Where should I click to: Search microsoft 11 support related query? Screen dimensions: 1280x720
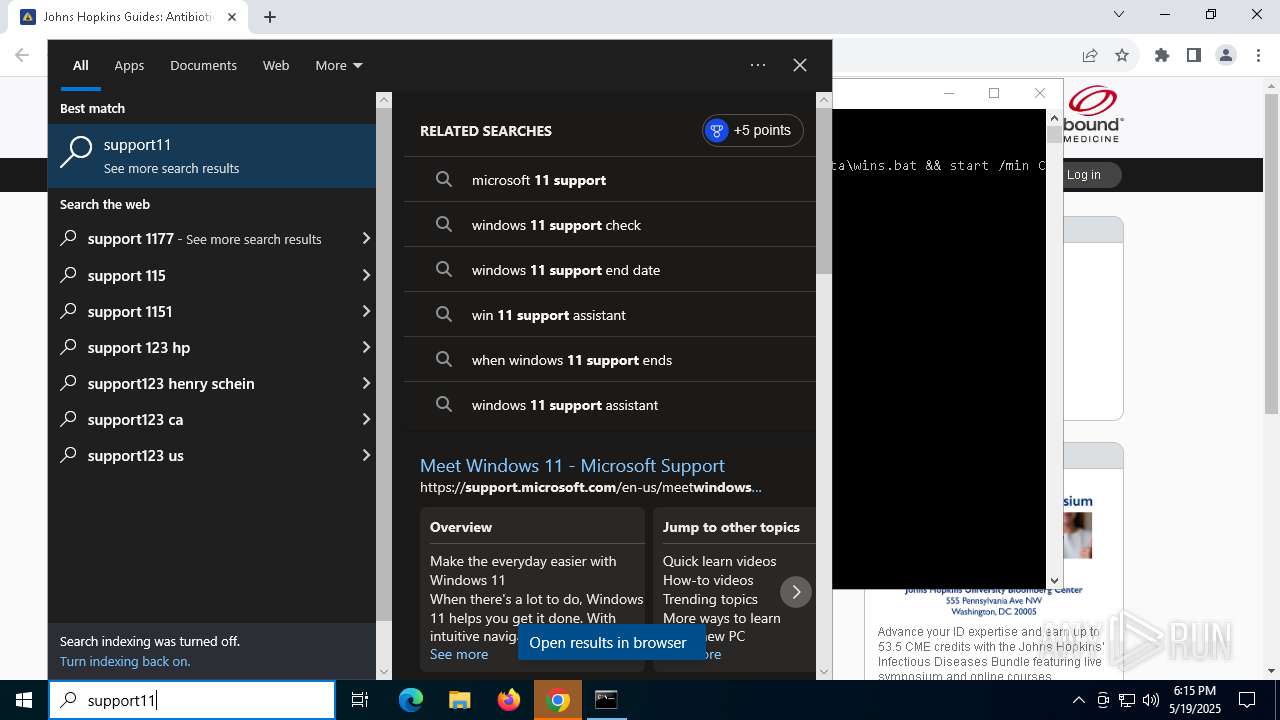coord(610,180)
